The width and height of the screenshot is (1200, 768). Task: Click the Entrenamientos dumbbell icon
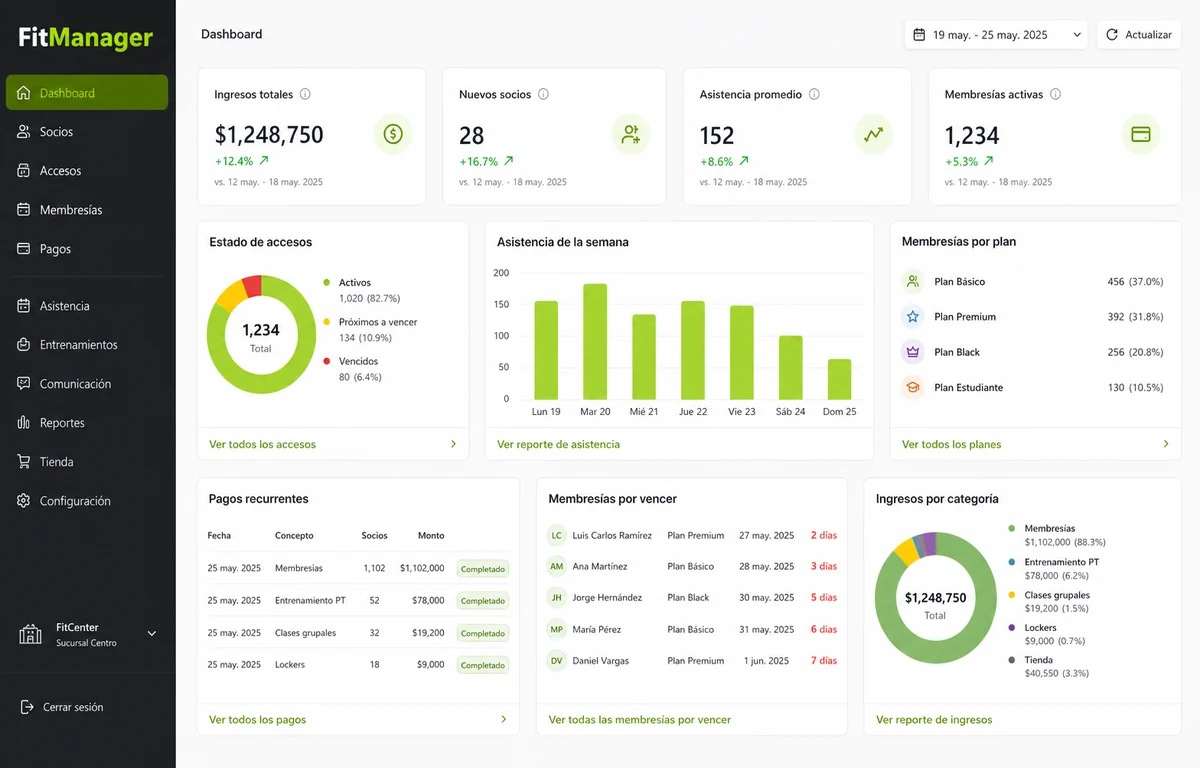(24, 345)
